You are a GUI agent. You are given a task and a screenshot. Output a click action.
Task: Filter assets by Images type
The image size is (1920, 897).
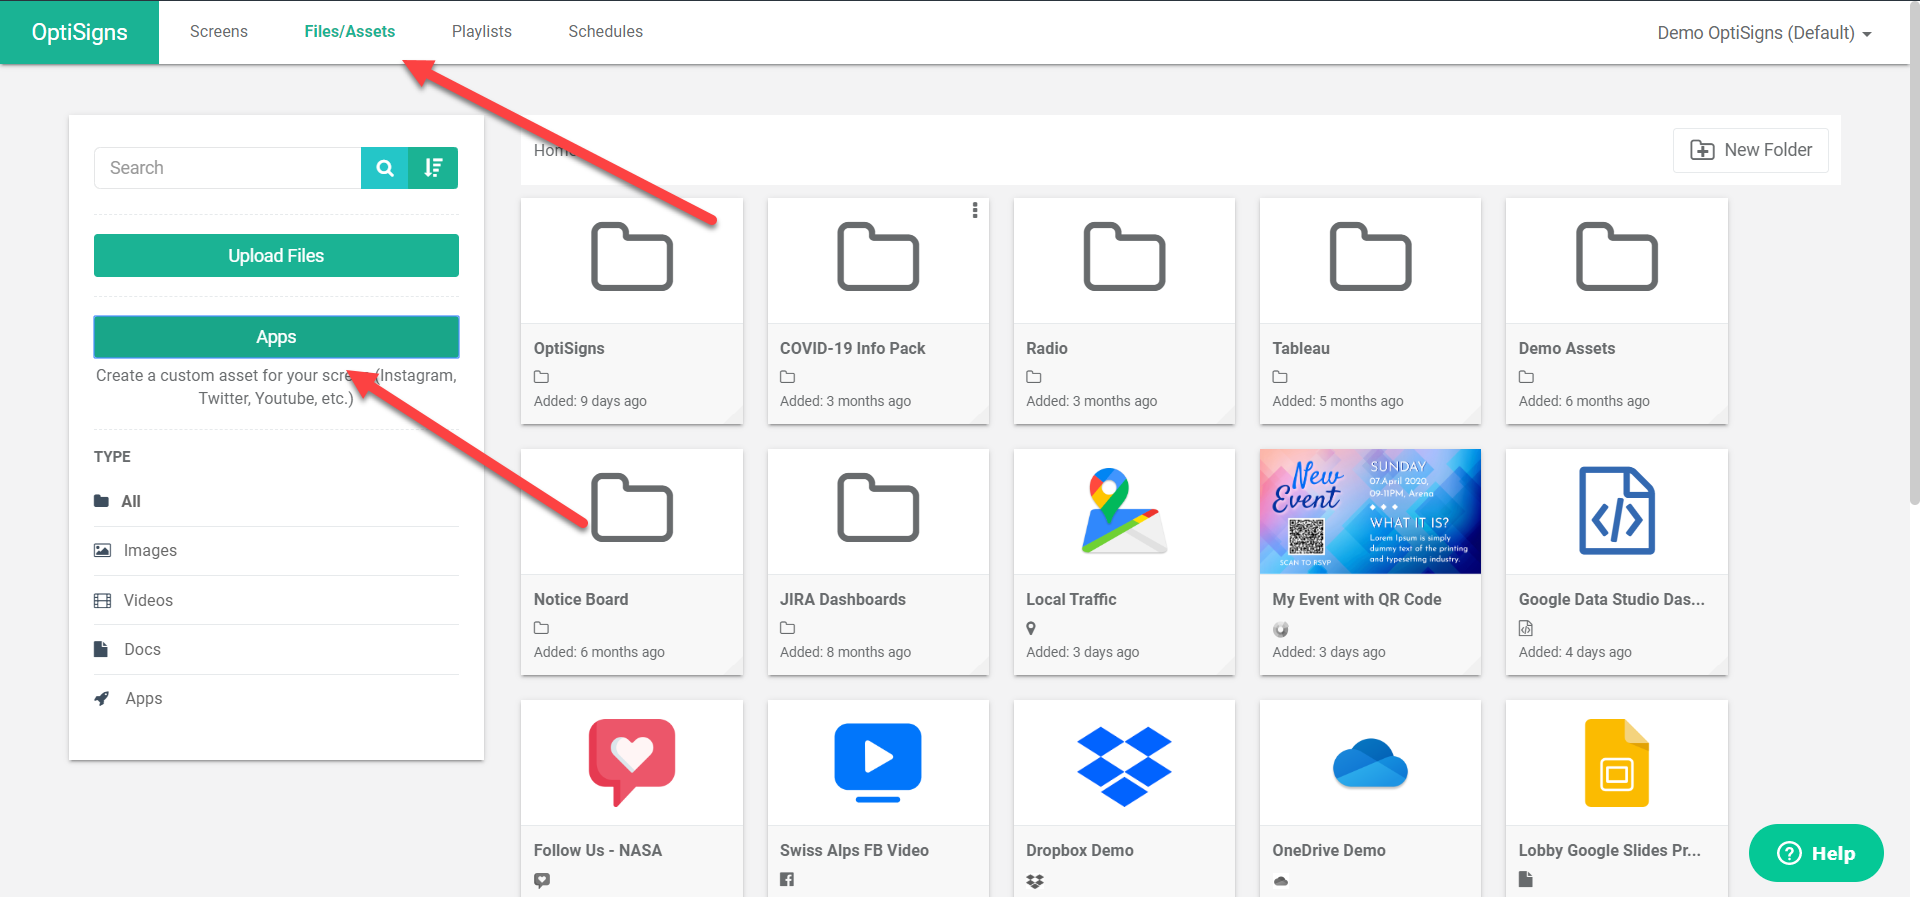pyautogui.click(x=276, y=550)
